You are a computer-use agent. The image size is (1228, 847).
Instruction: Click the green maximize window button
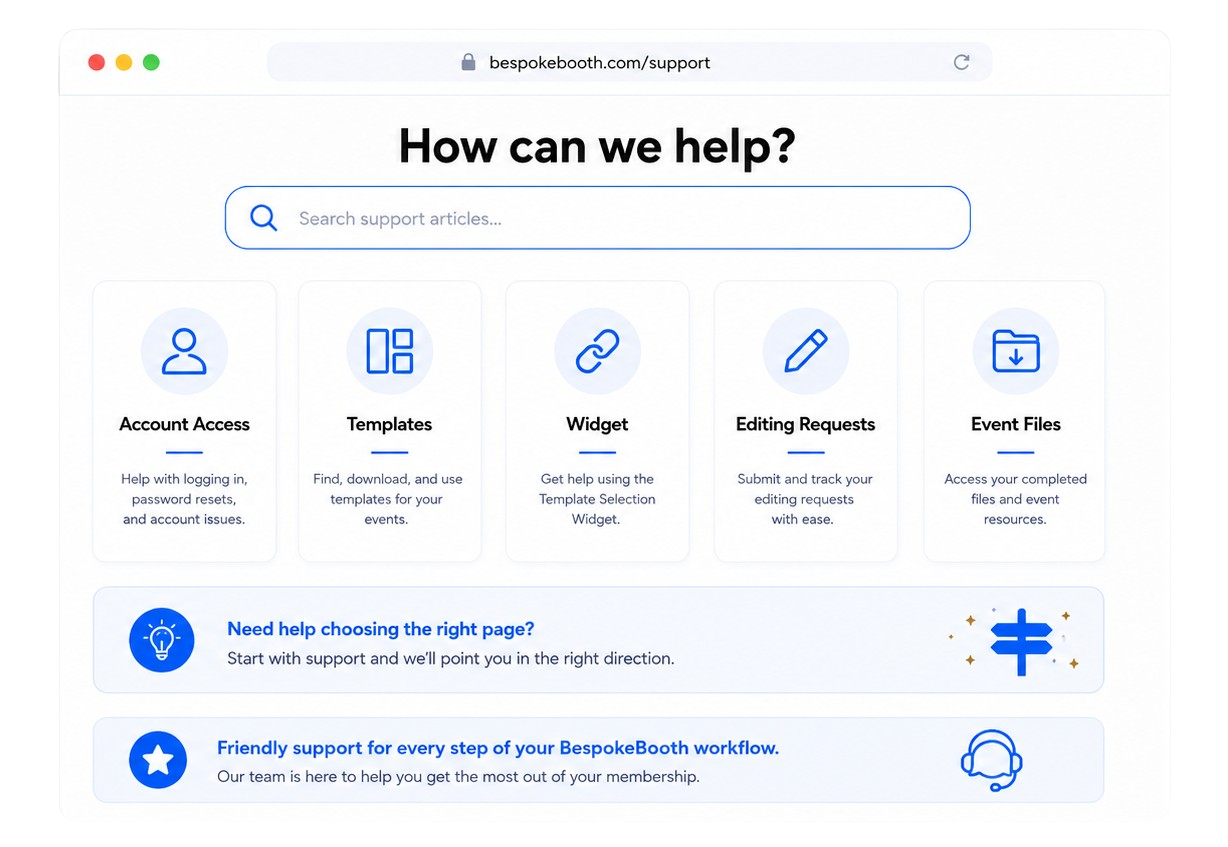click(x=151, y=62)
